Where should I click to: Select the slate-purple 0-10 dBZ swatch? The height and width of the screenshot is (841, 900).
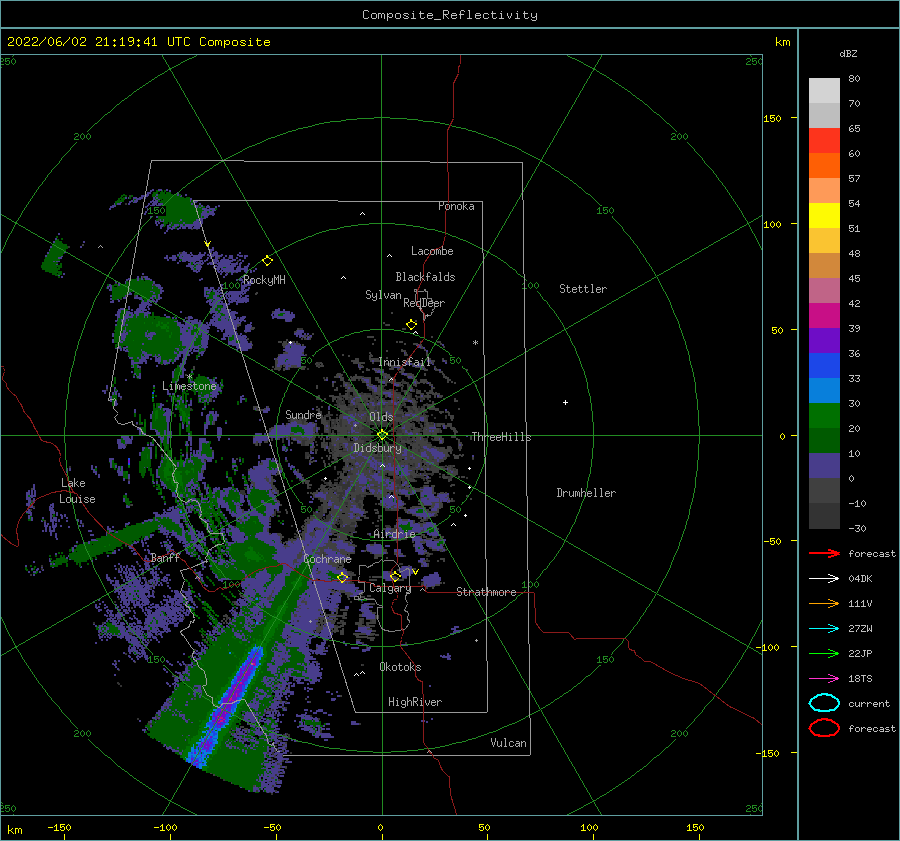click(824, 466)
